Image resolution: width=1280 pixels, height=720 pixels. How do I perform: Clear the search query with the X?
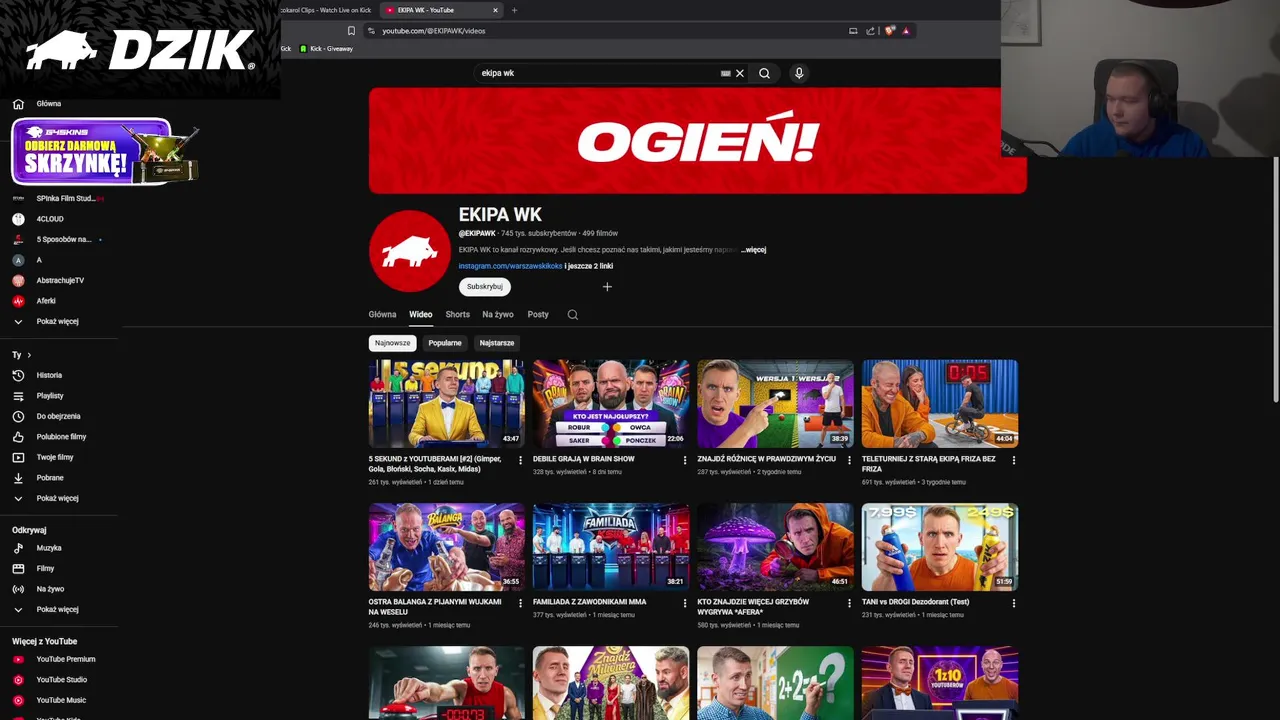(740, 73)
